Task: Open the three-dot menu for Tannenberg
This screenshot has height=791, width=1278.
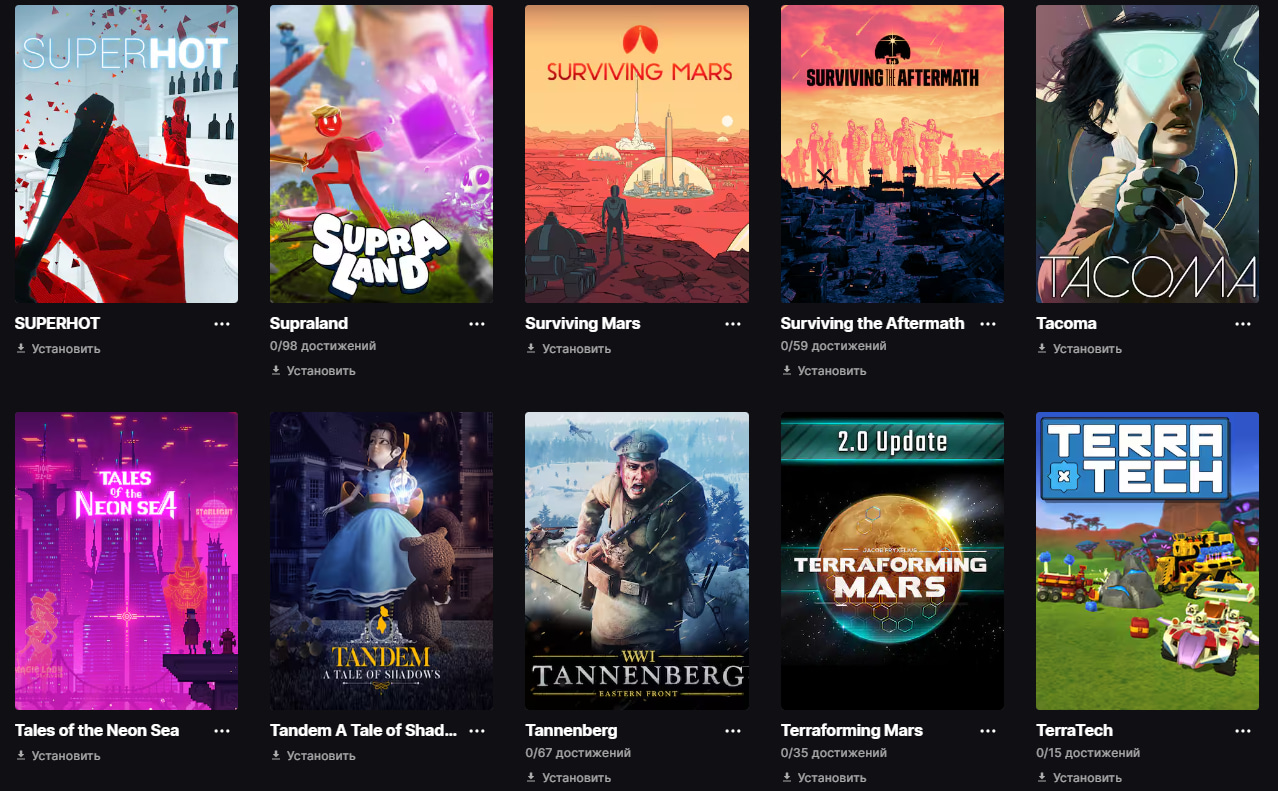Action: [733, 731]
